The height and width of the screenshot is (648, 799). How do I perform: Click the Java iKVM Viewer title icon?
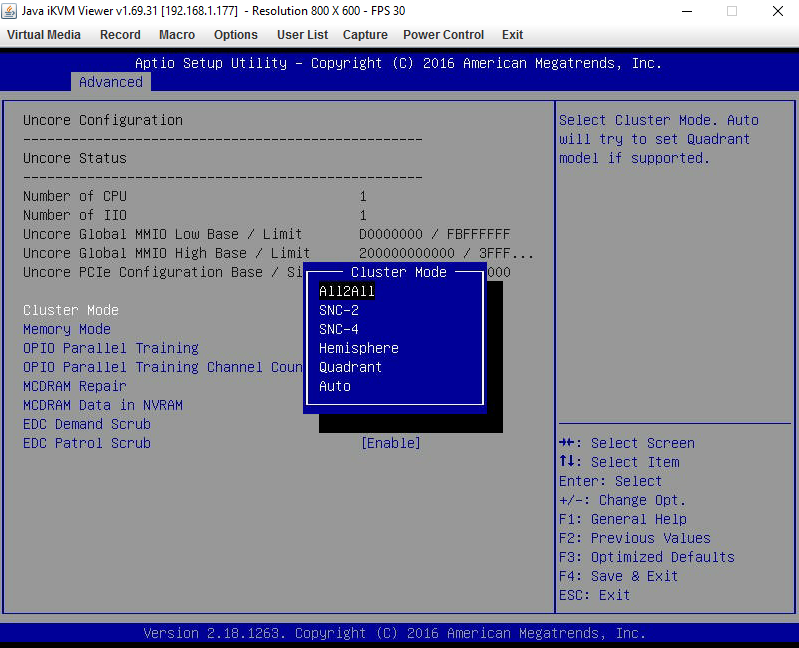[x=9, y=11]
